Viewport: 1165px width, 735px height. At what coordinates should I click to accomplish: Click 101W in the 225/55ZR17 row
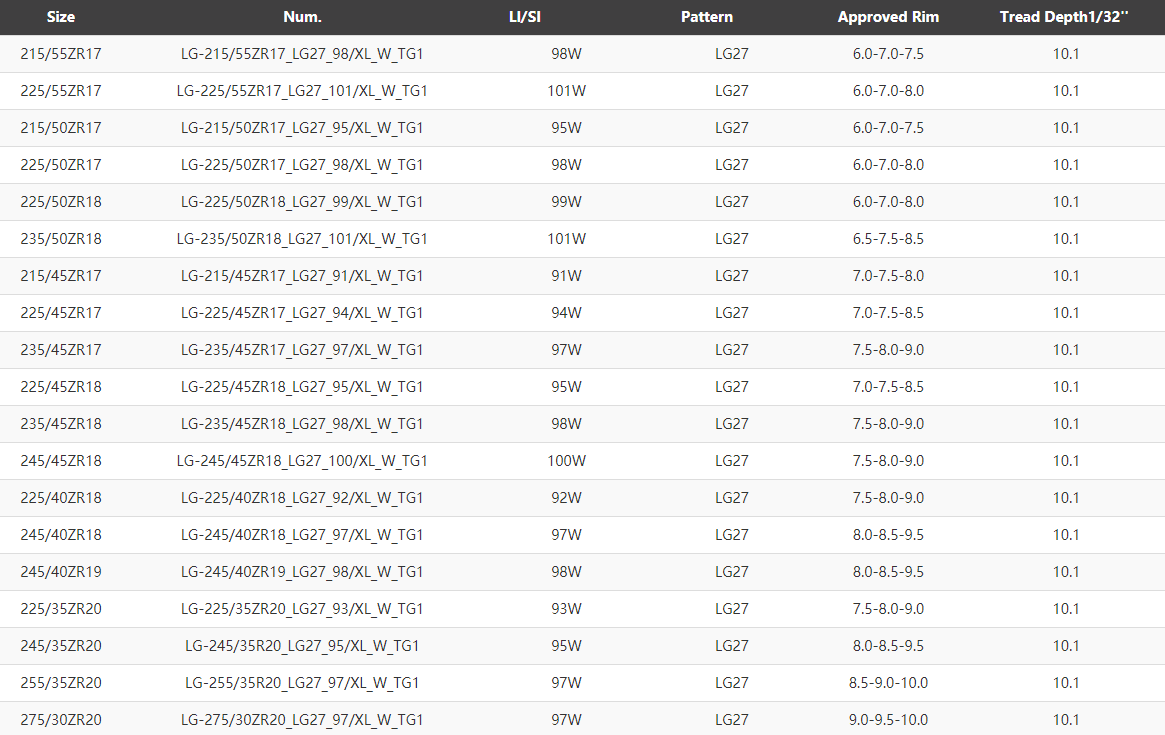coord(566,91)
